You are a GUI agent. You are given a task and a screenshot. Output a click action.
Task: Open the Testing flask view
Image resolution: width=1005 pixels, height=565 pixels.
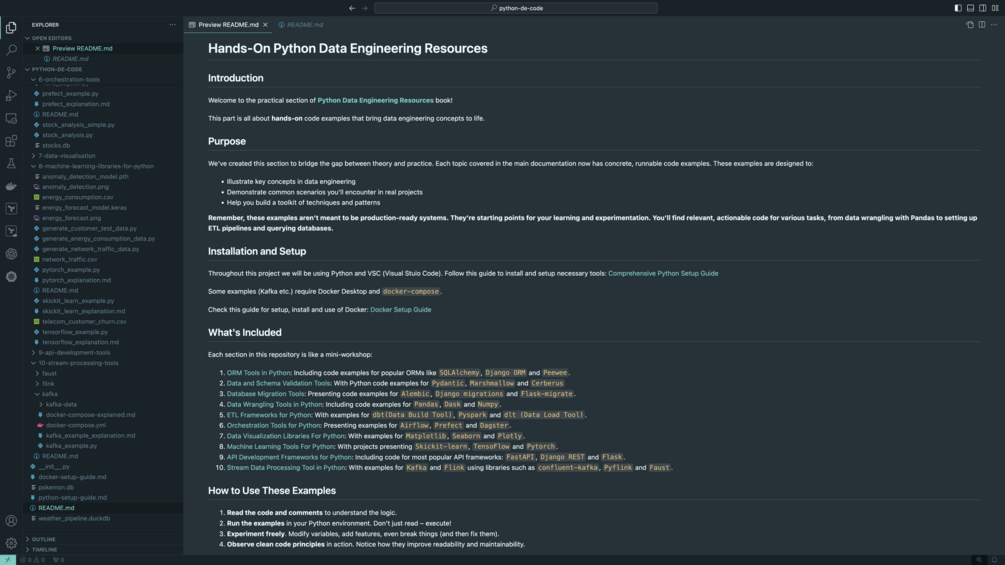click(x=11, y=163)
